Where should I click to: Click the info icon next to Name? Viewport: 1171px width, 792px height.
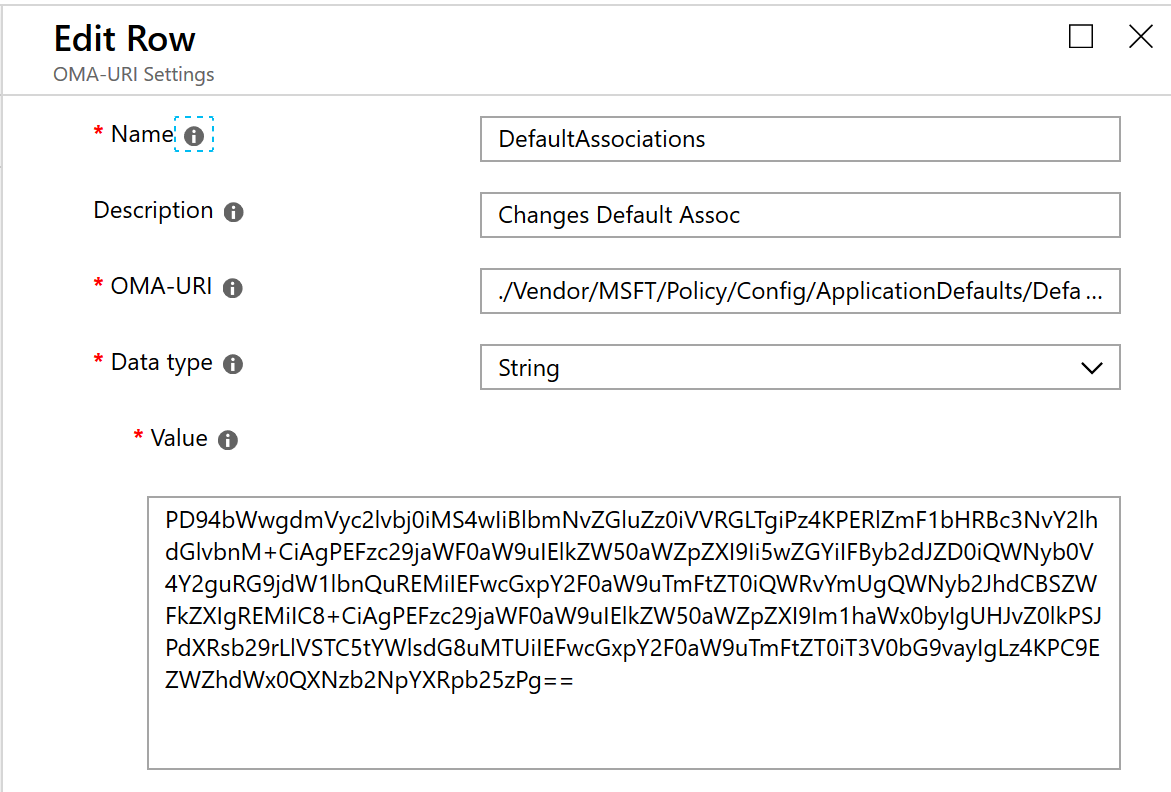pyautogui.click(x=194, y=135)
